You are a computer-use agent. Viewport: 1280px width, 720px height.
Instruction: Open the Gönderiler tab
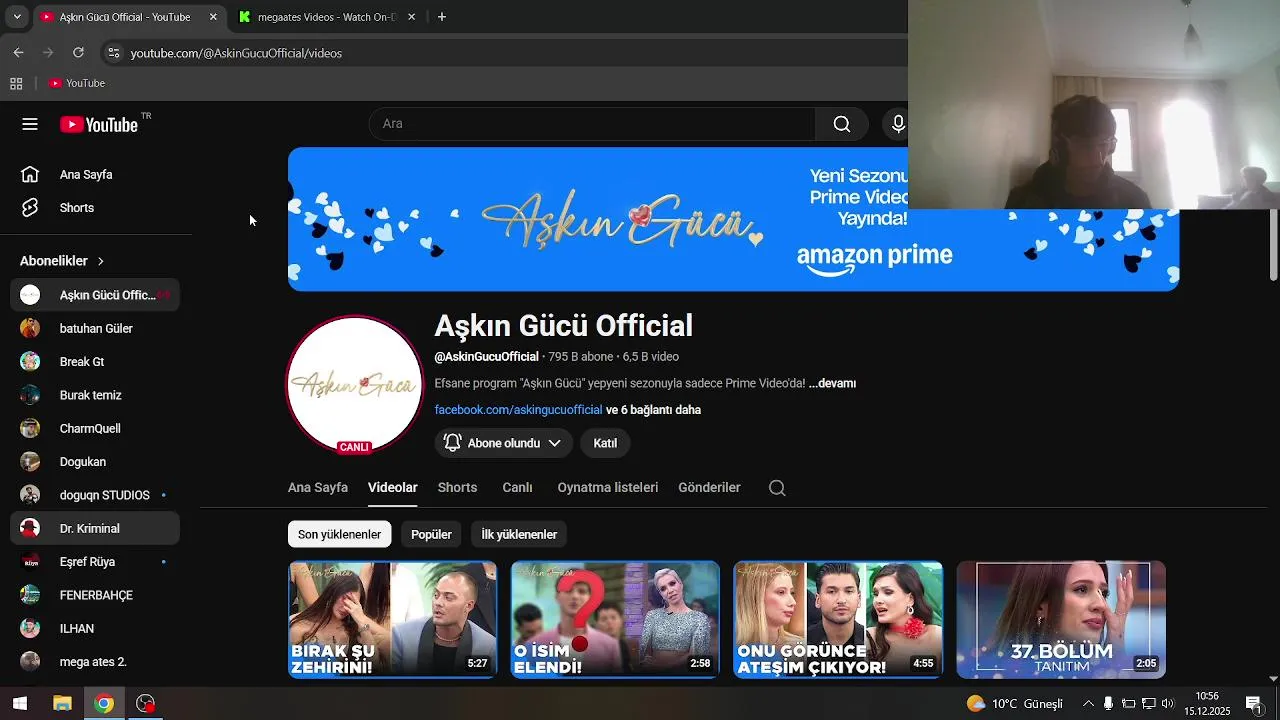tap(709, 488)
